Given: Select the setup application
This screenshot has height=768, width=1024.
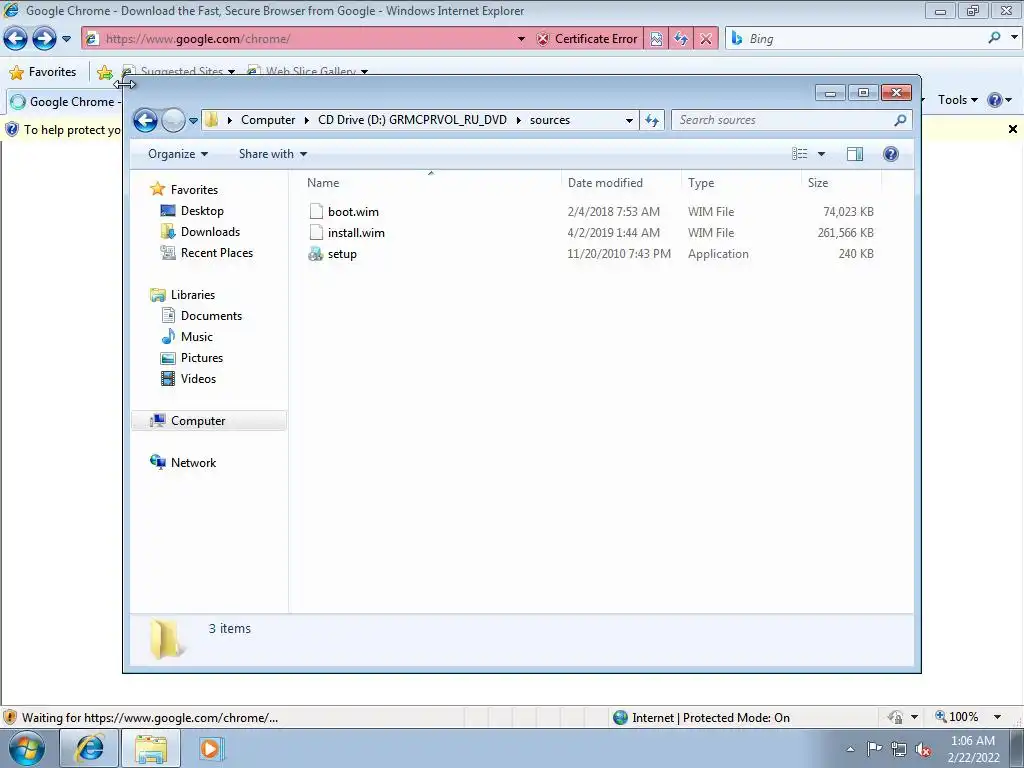Looking at the screenshot, I should coord(342,254).
